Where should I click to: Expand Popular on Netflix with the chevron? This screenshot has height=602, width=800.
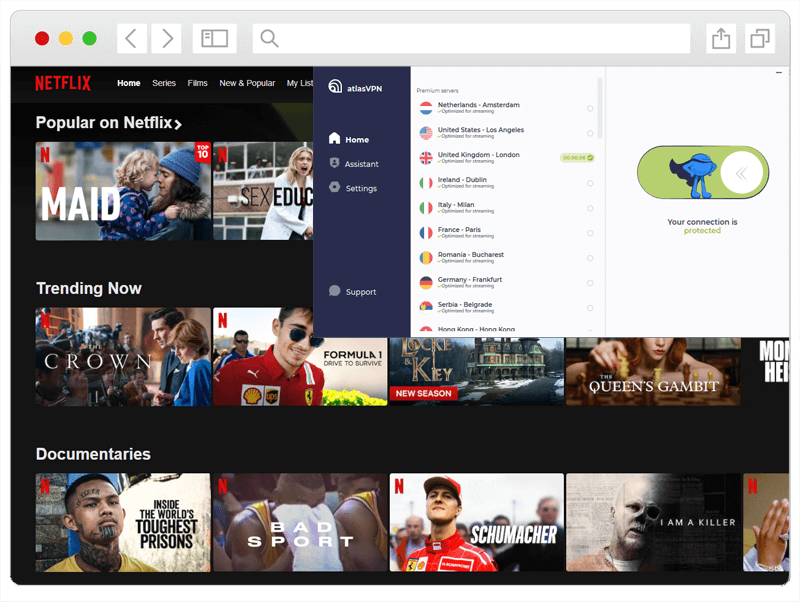(x=178, y=124)
